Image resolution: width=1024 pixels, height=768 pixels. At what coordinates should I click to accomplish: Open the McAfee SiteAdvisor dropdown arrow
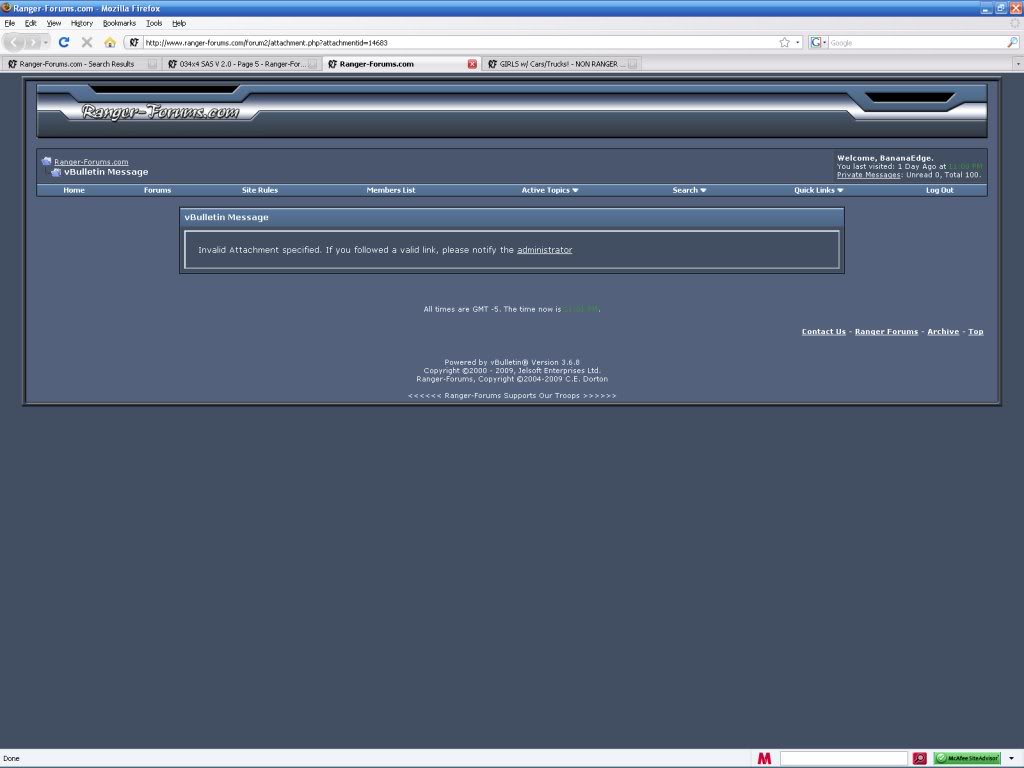(x=1011, y=758)
